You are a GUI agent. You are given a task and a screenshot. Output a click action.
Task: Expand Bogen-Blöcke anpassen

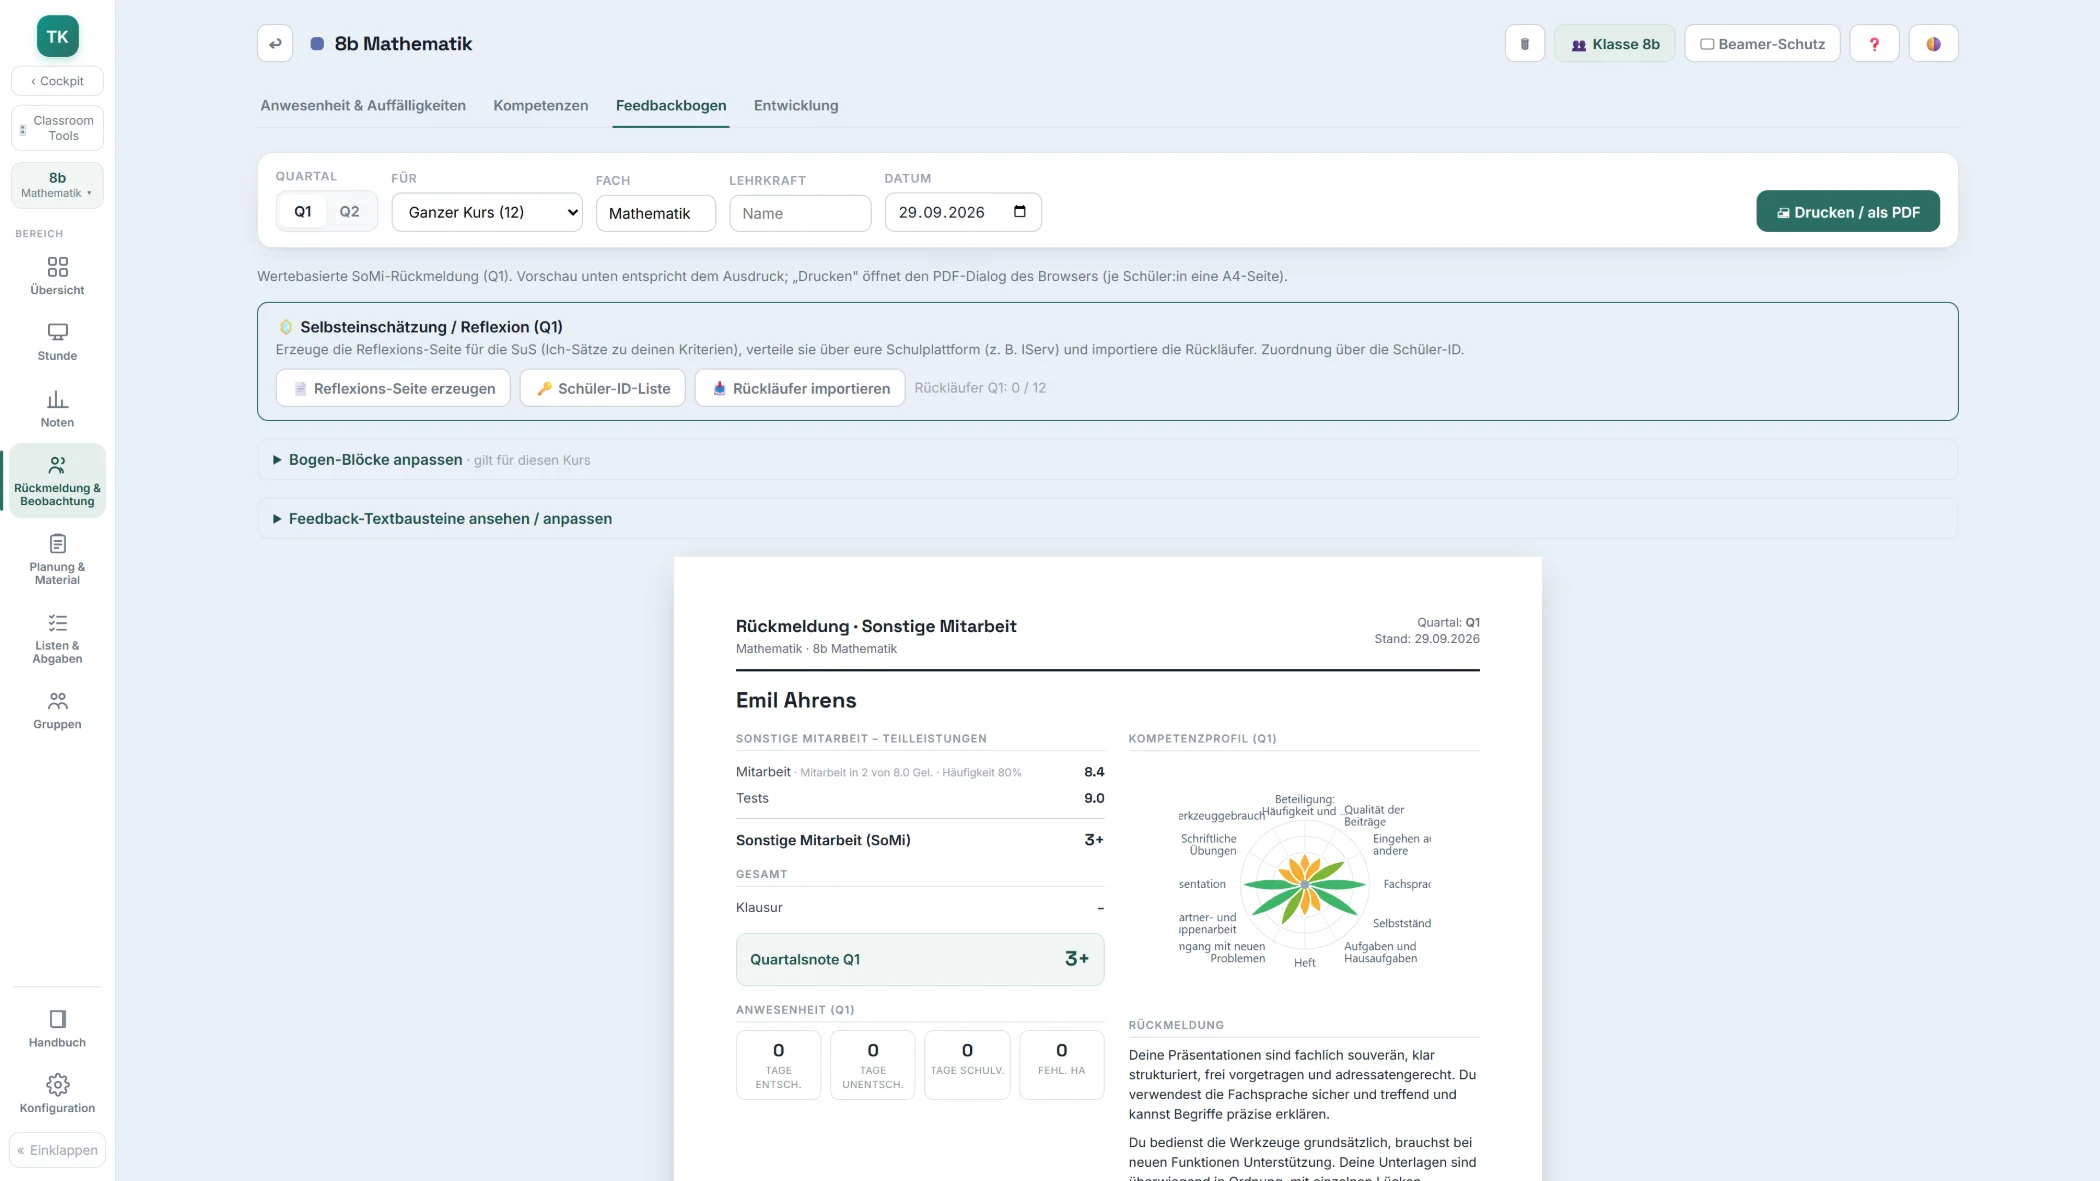pyautogui.click(x=375, y=460)
